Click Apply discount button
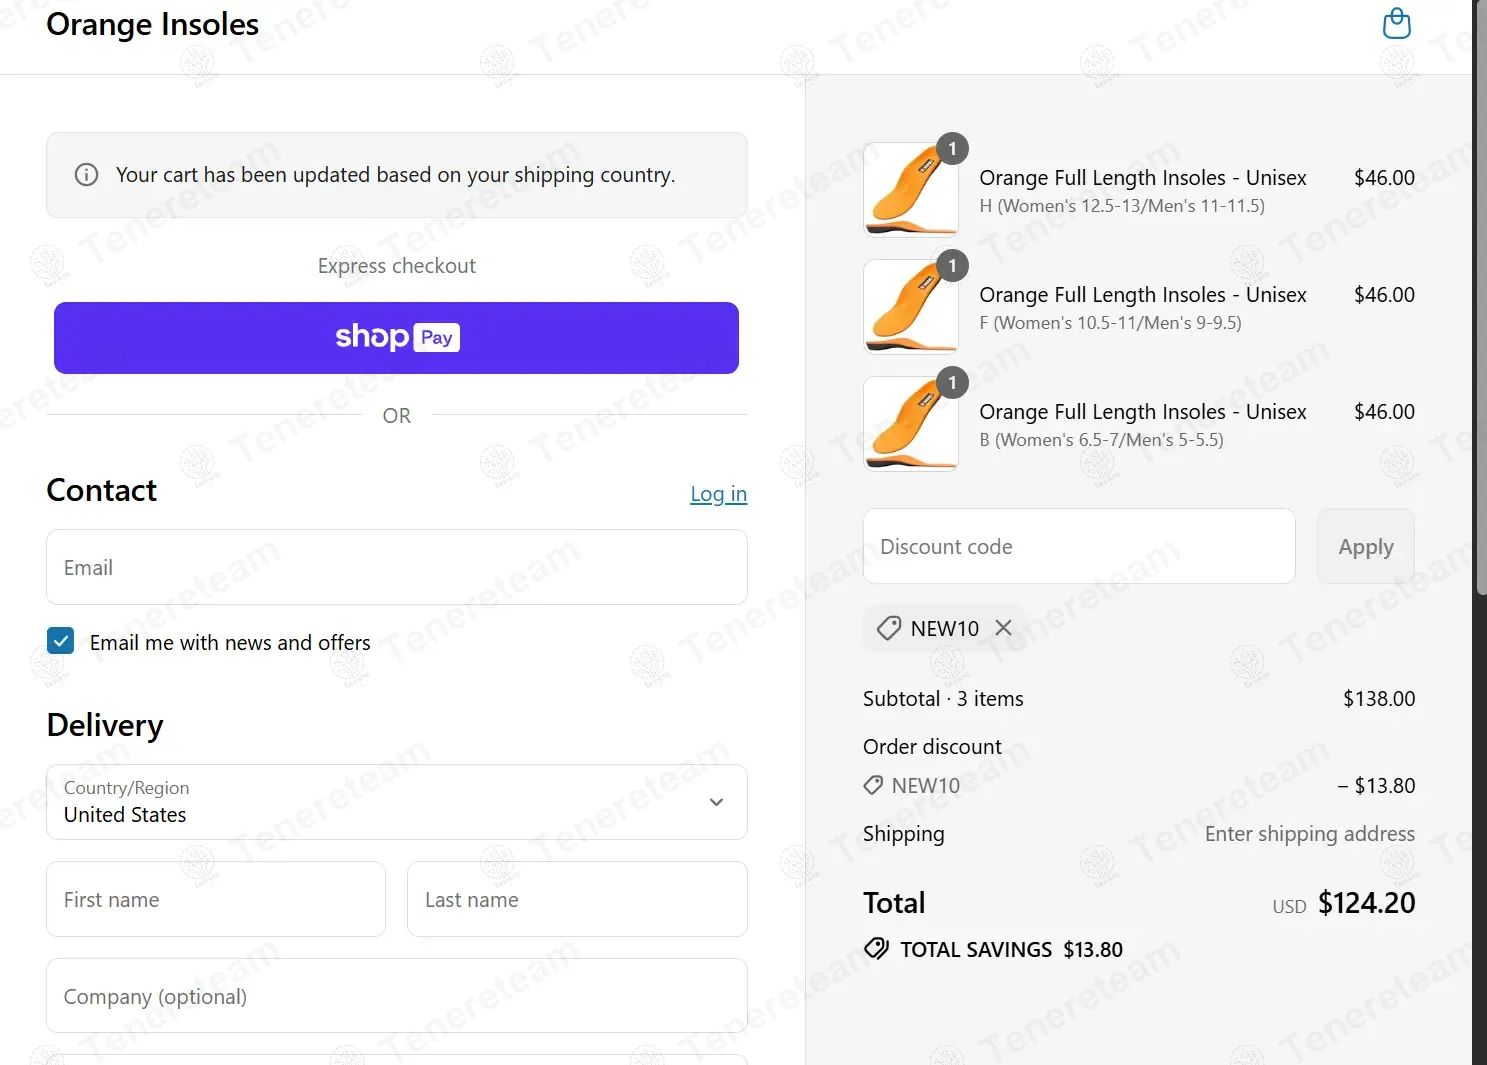1487x1065 pixels. click(x=1366, y=546)
